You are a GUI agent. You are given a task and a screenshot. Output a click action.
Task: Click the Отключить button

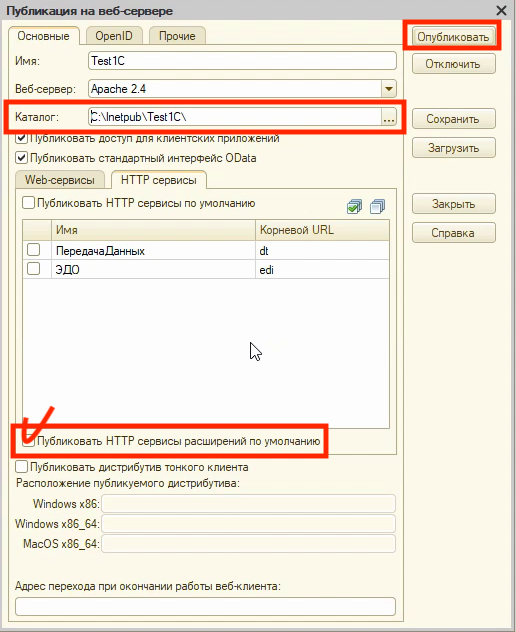click(x=454, y=64)
